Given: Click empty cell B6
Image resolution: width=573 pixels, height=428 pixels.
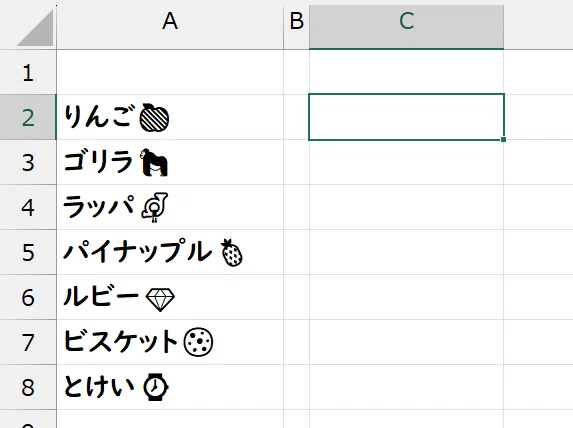Looking at the screenshot, I should point(296,297).
